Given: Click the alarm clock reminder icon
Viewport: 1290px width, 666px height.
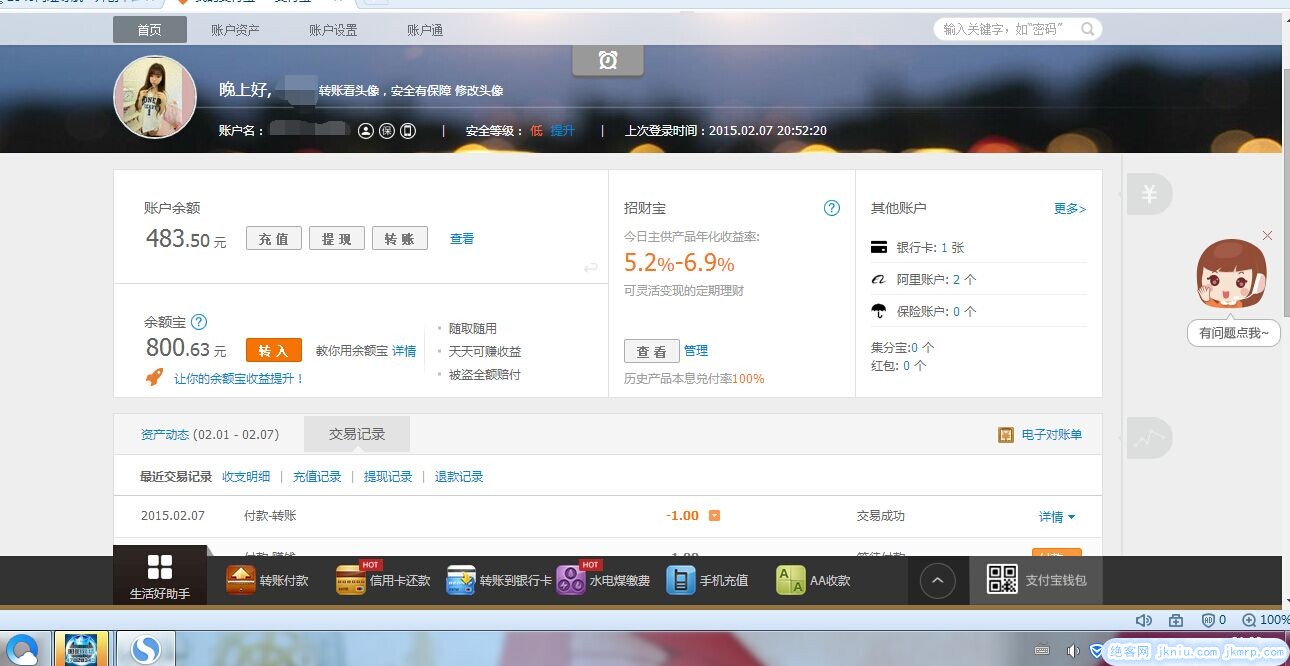Looking at the screenshot, I should click(x=607, y=61).
